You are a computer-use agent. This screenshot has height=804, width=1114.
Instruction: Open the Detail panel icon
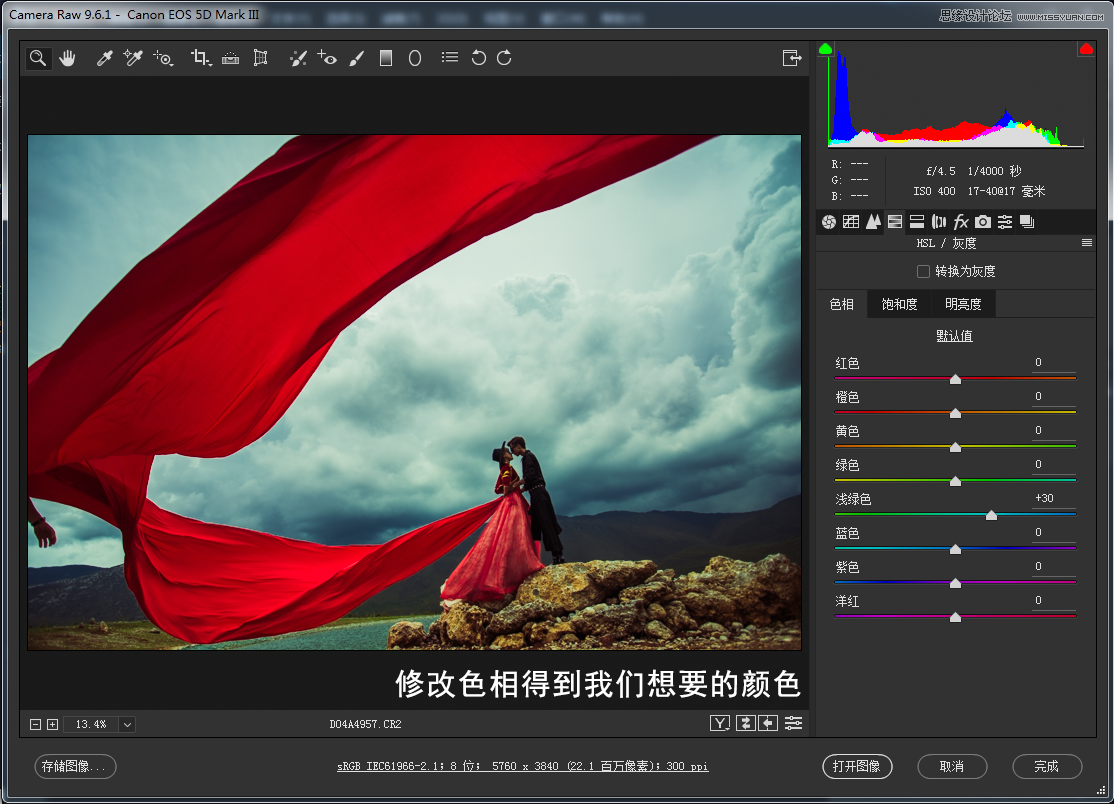873,222
